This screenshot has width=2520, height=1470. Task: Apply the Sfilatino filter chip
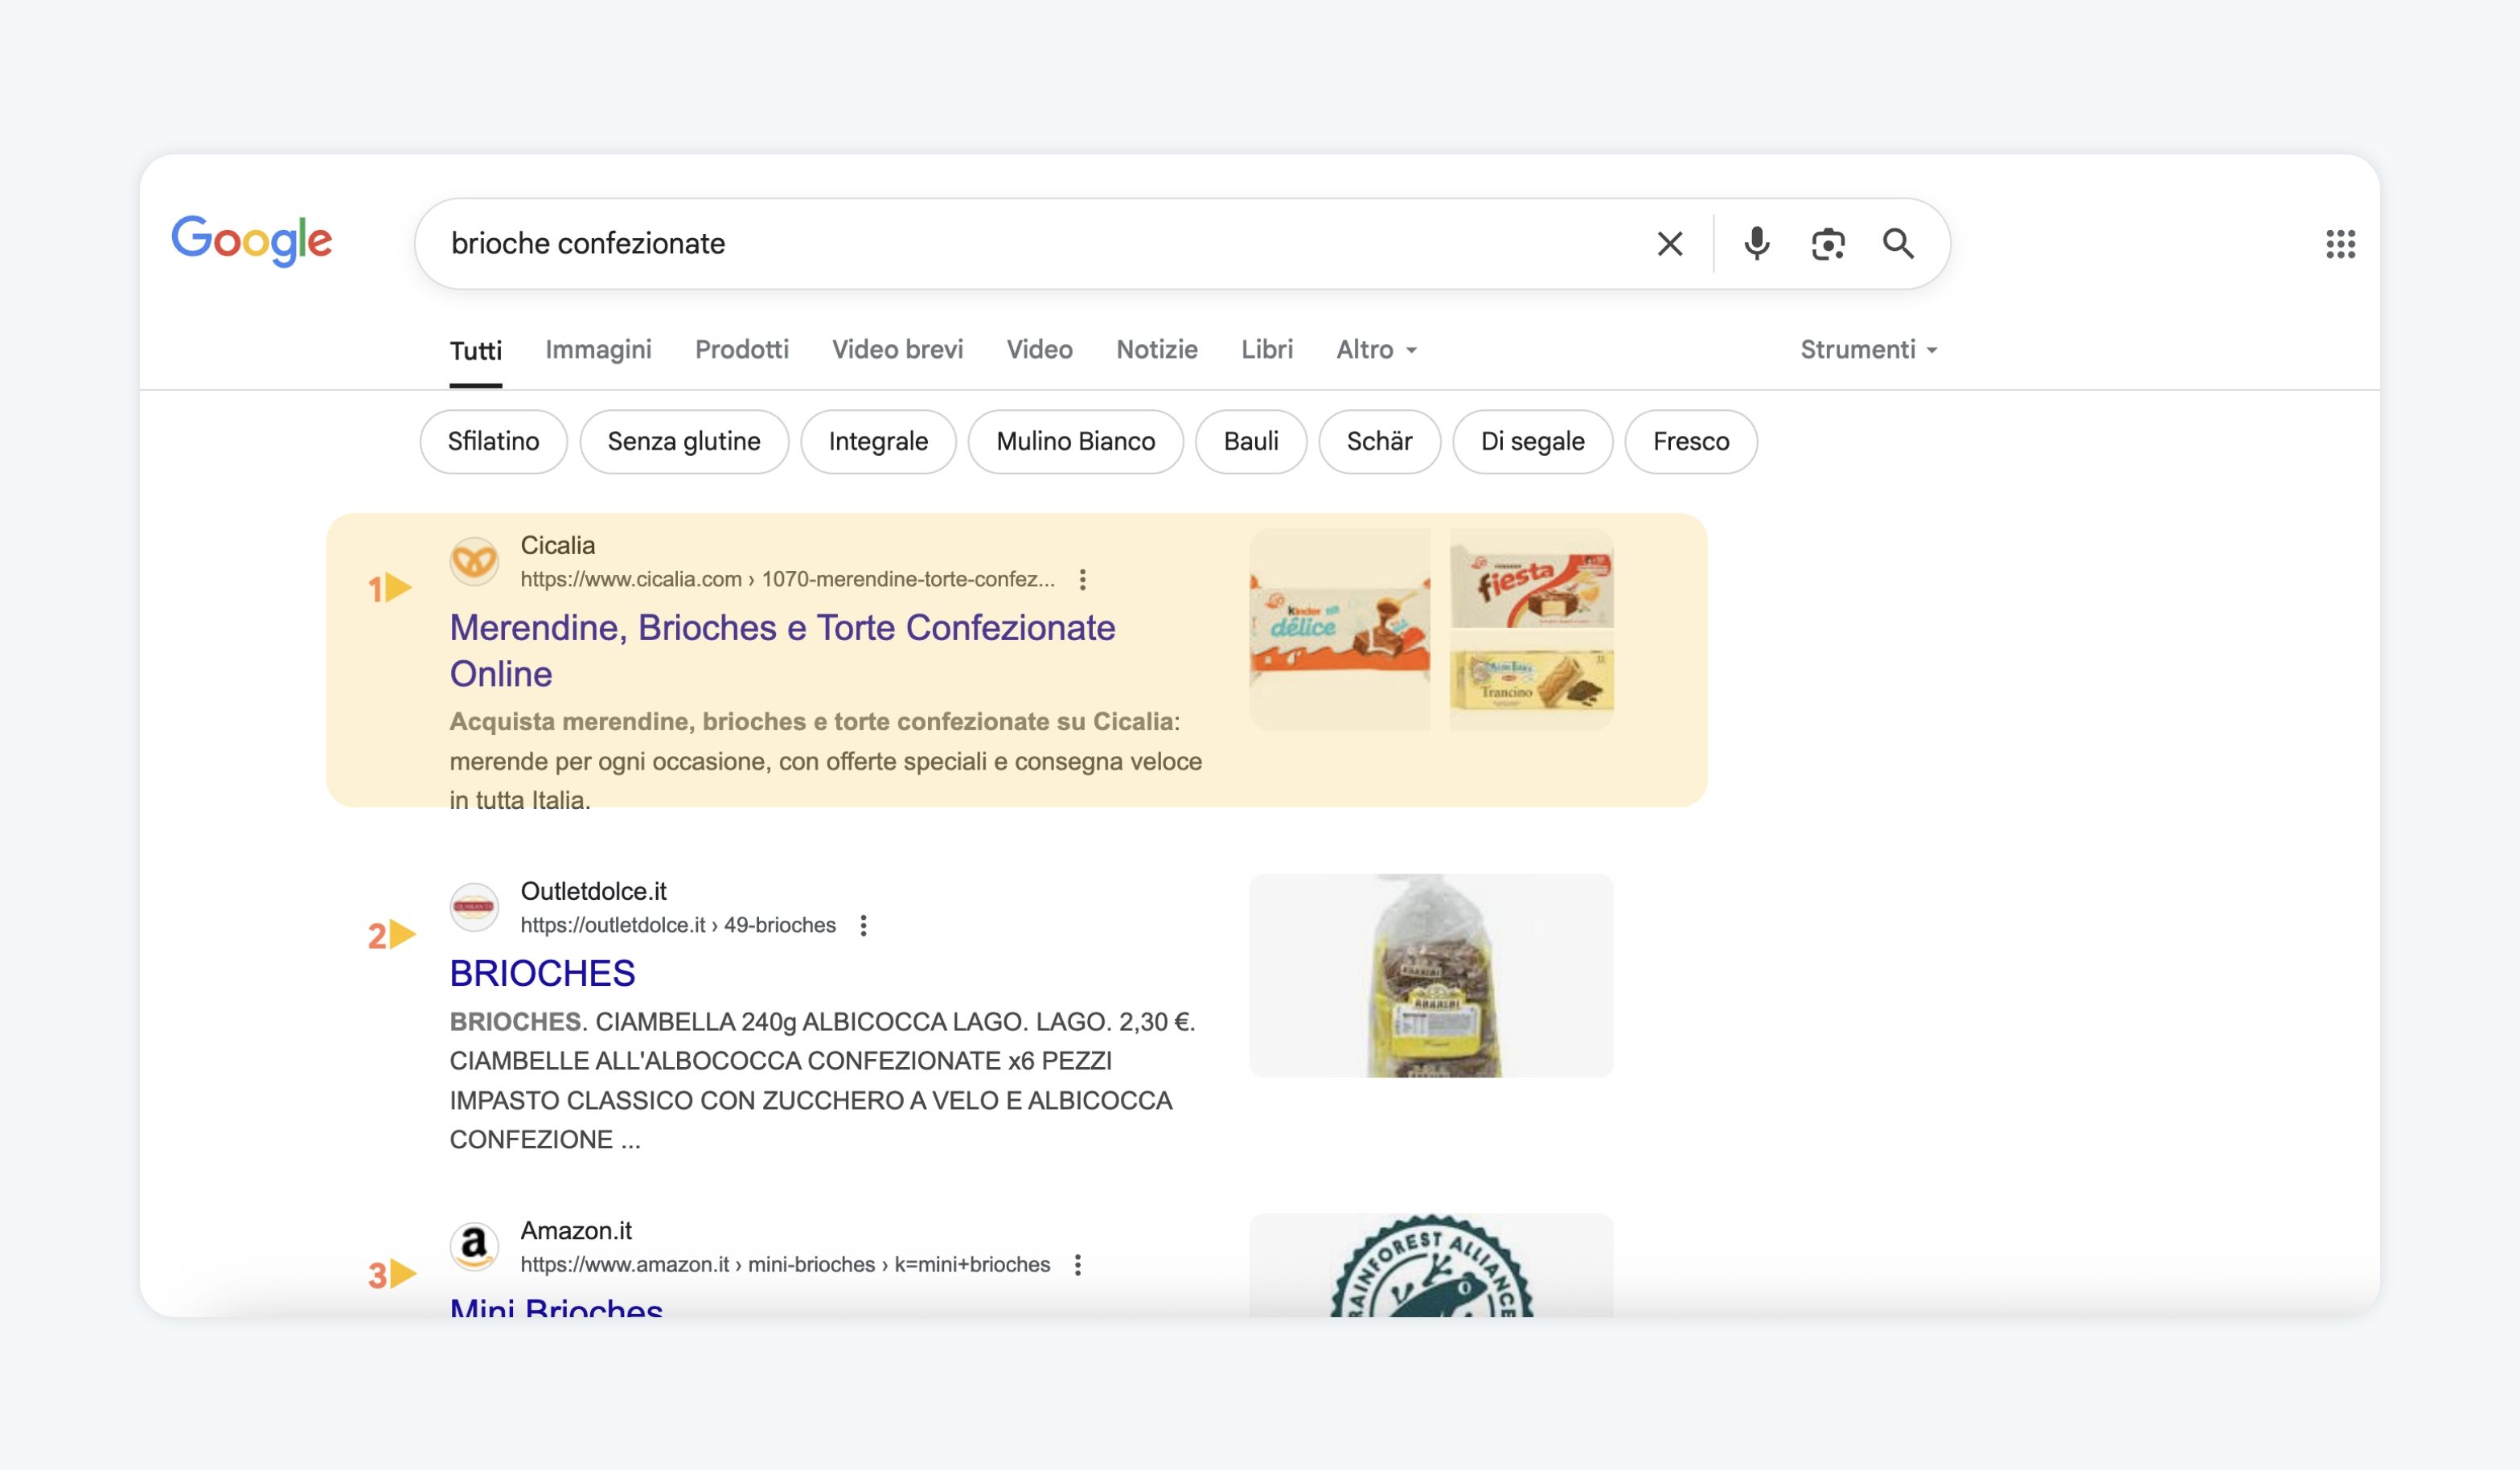[x=493, y=442]
